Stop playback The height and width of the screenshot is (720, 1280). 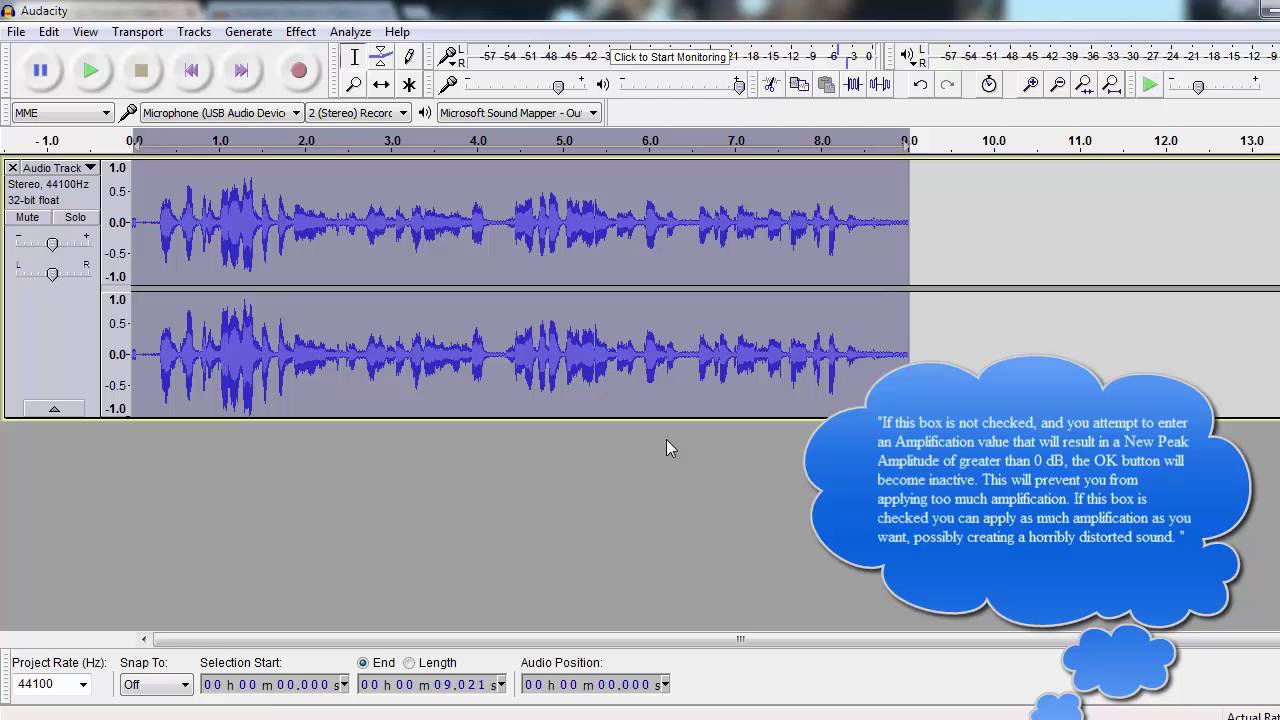[141, 70]
